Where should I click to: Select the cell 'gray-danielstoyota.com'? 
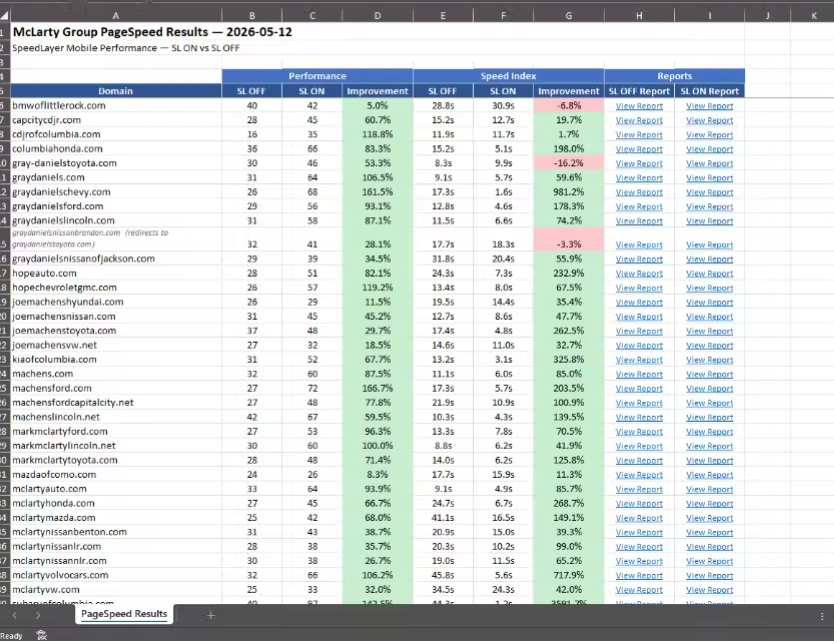[115, 163]
